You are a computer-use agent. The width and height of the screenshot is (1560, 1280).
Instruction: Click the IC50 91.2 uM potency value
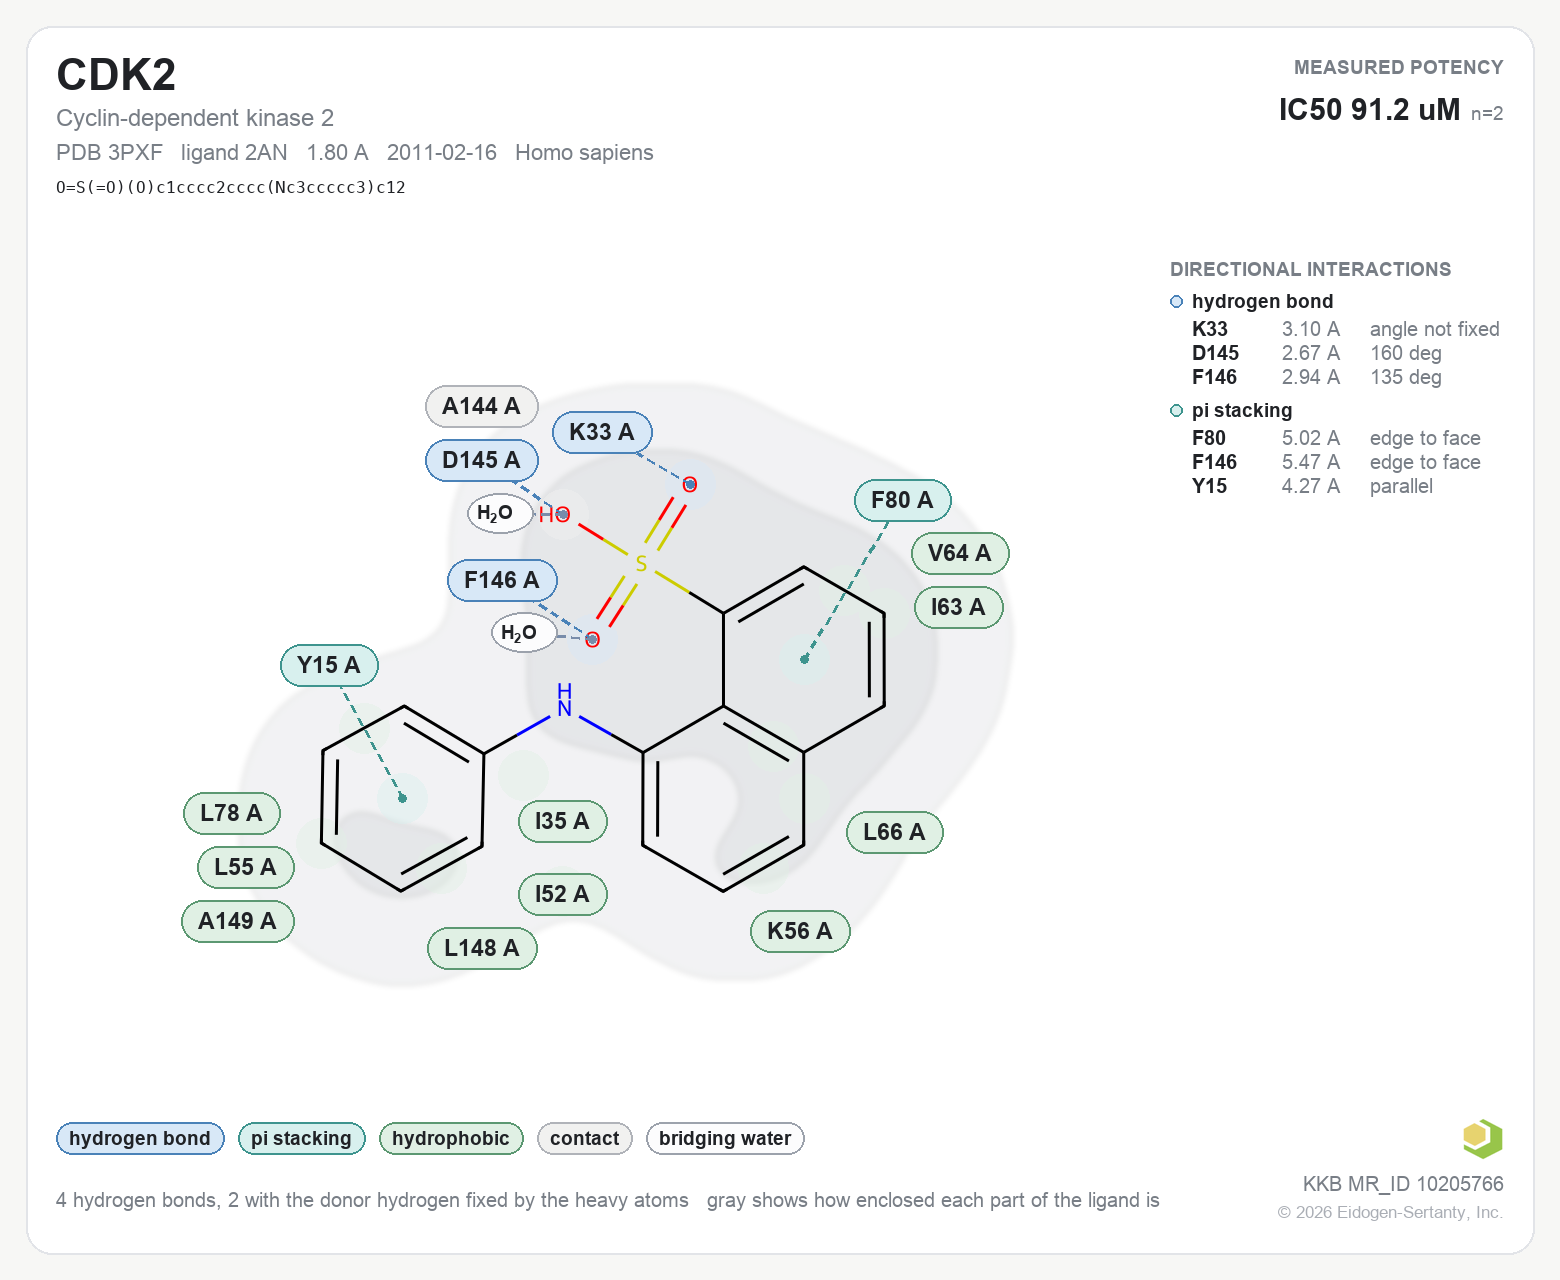point(1369,109)
